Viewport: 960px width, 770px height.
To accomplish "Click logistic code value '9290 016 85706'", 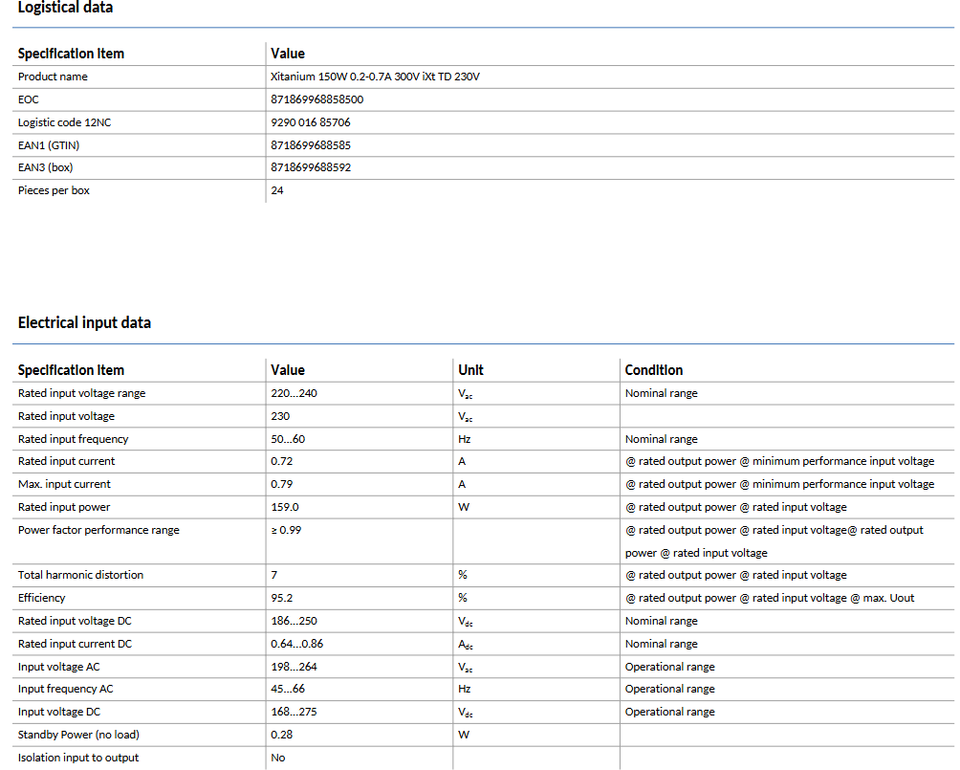I will point(310,122).
